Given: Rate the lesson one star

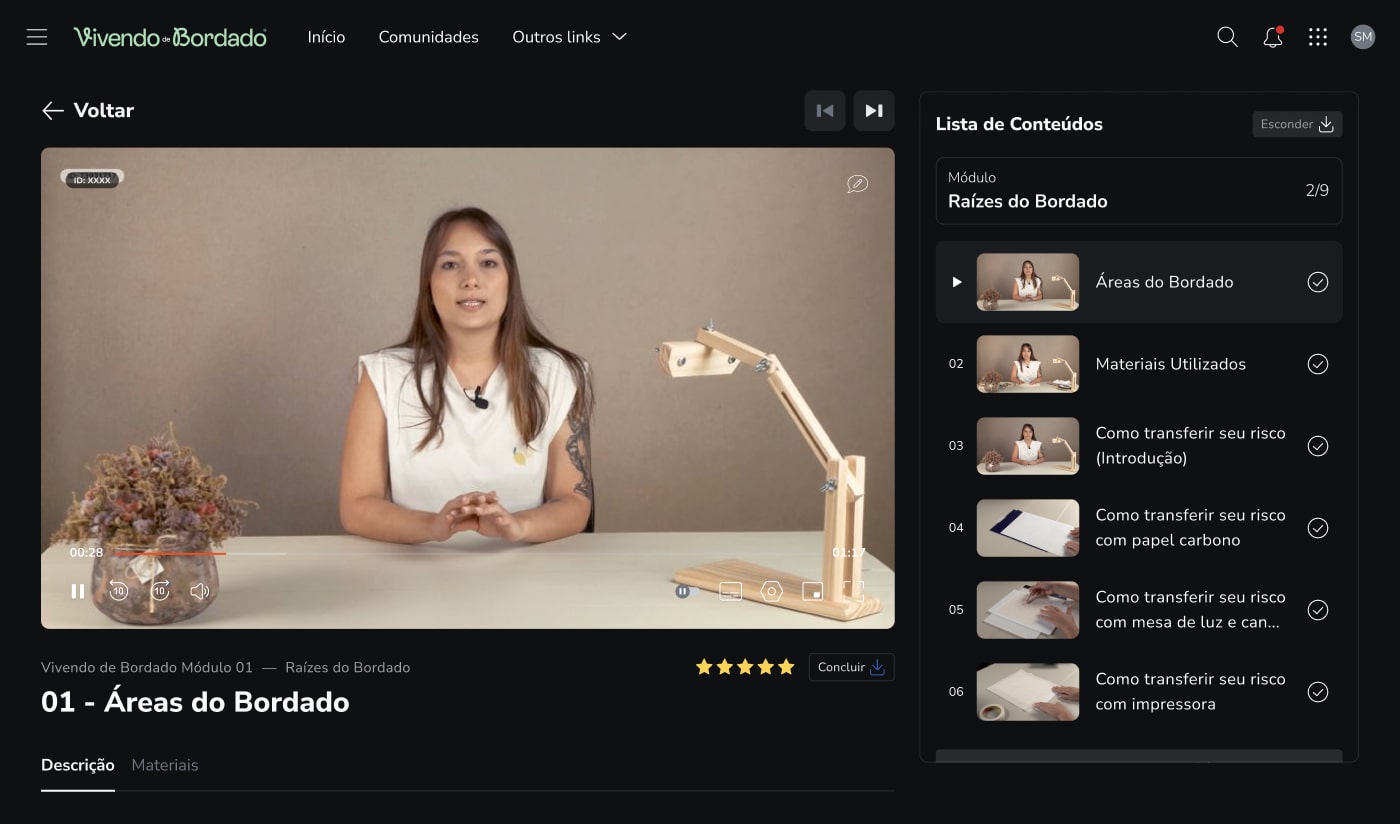Looking at the screenshot, I should 704,667.
